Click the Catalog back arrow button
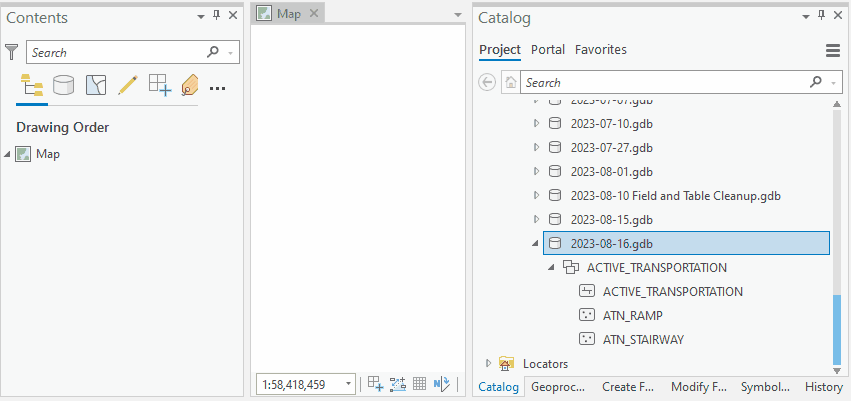Screen dimensions: 851x401 487,82
